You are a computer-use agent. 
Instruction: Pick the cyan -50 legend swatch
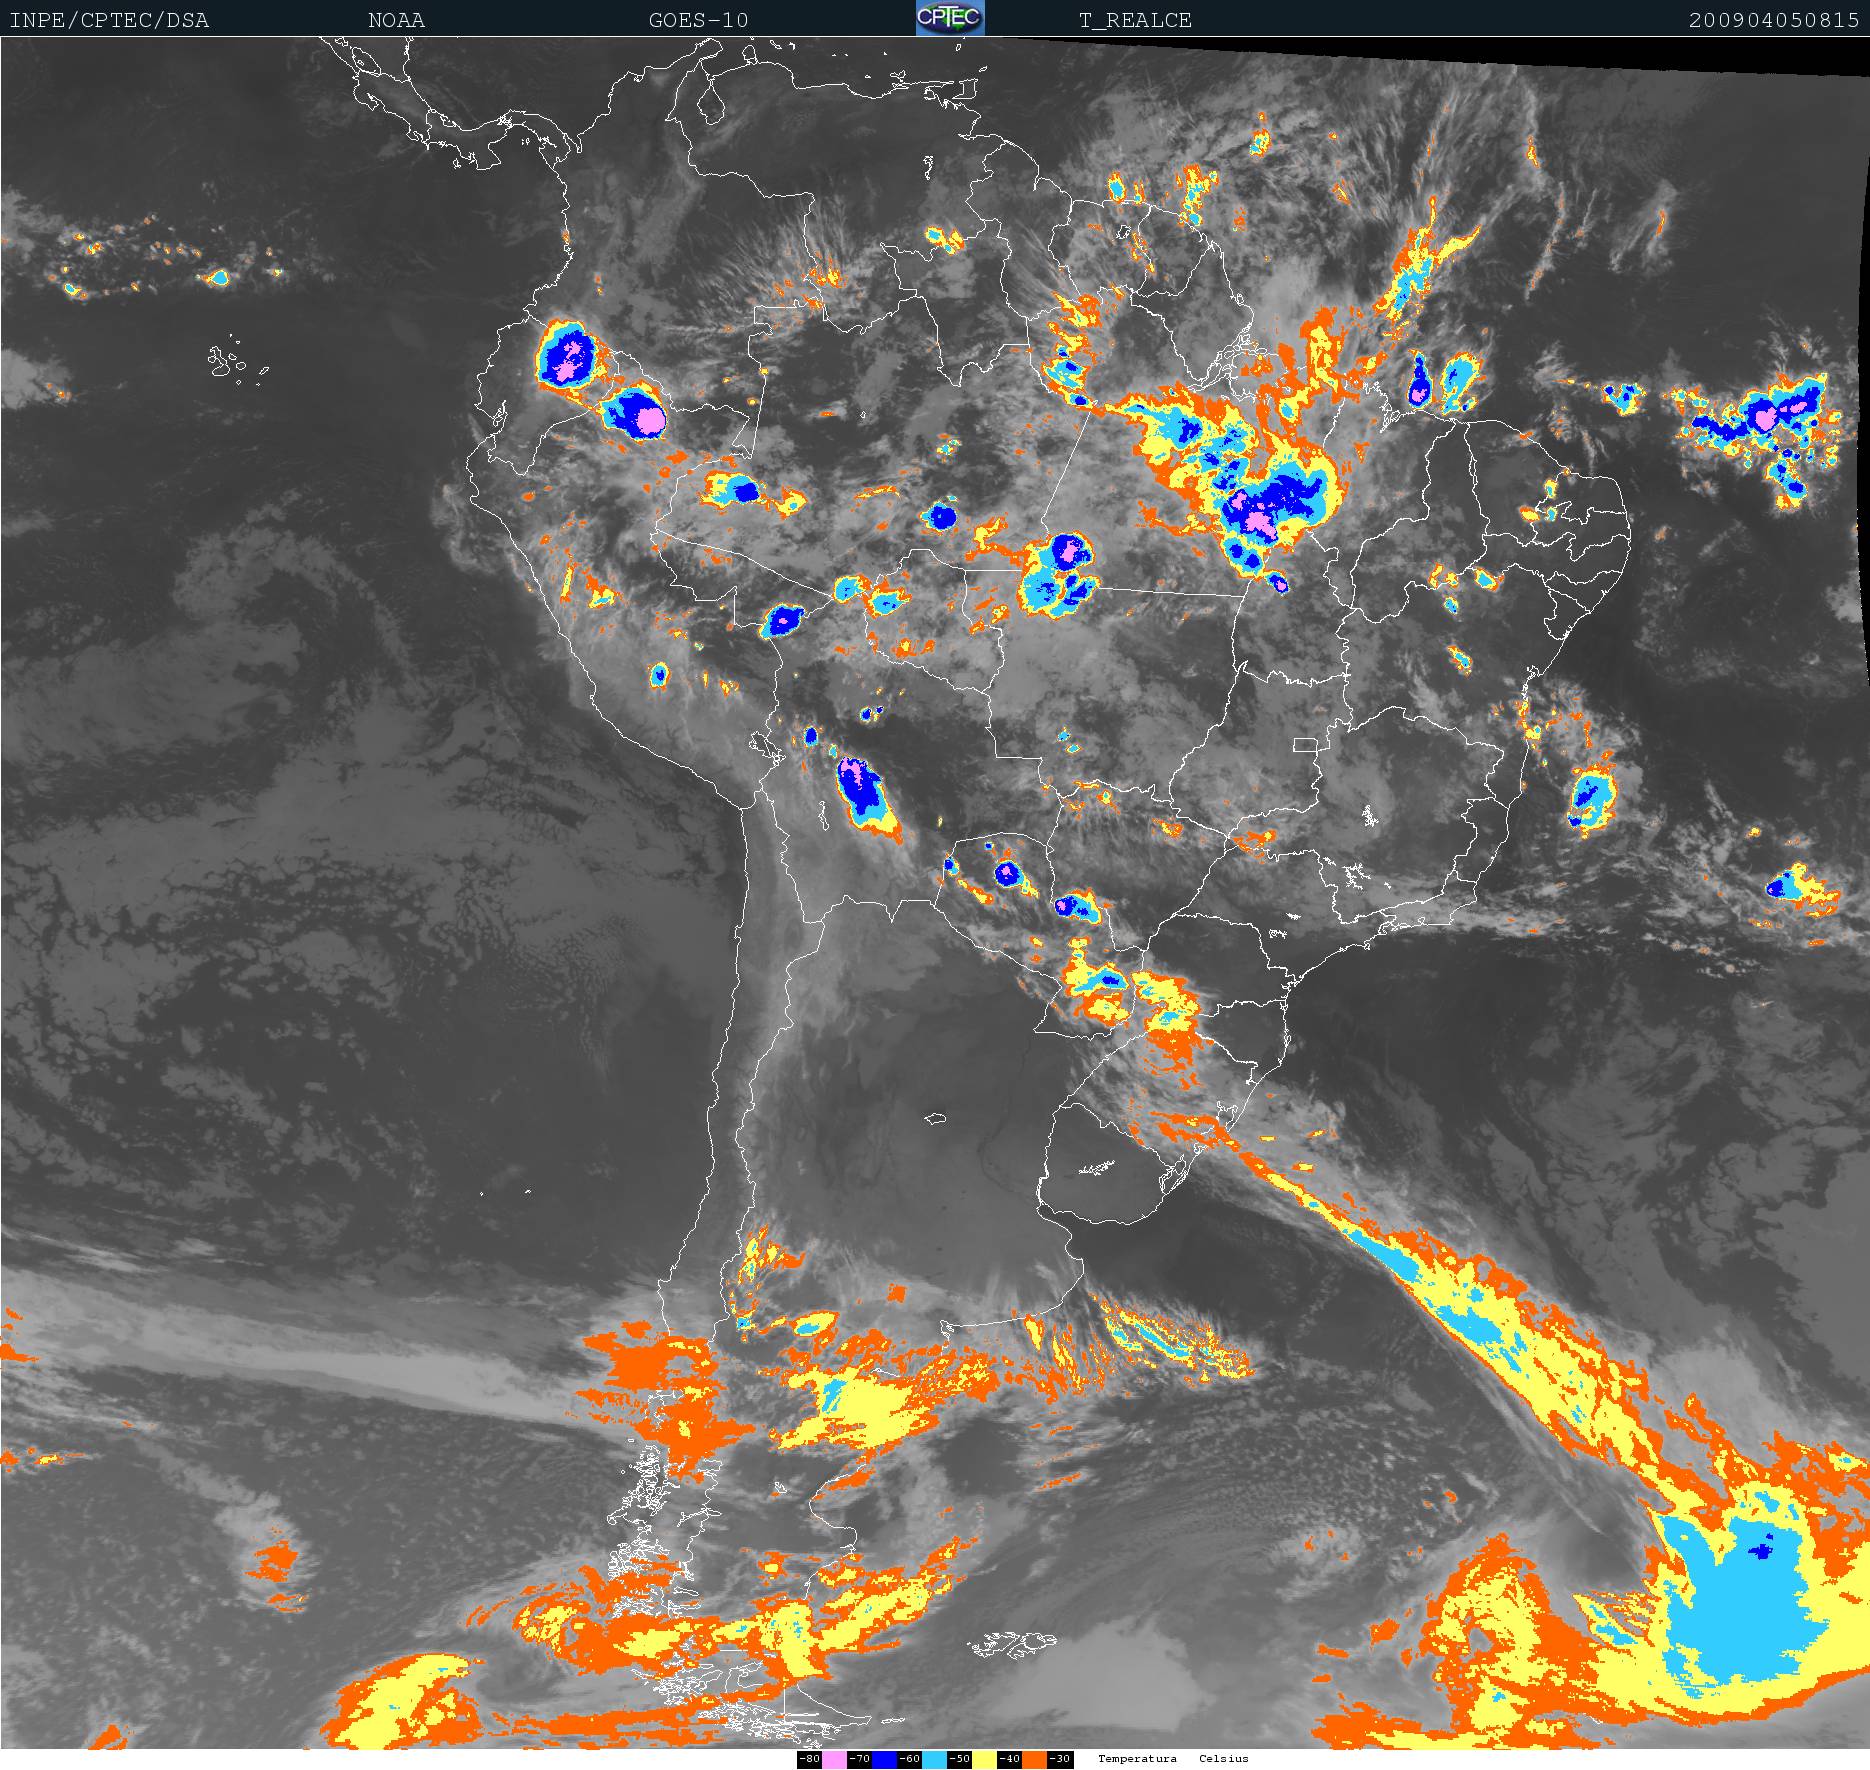[x=934, y=1759]
